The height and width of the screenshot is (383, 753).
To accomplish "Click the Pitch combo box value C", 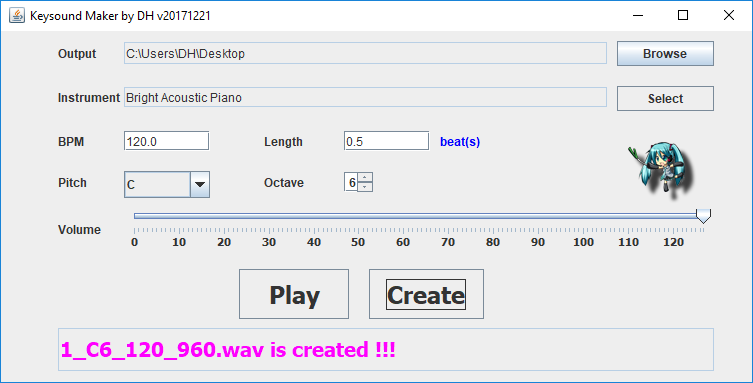I will coord(157,184).
